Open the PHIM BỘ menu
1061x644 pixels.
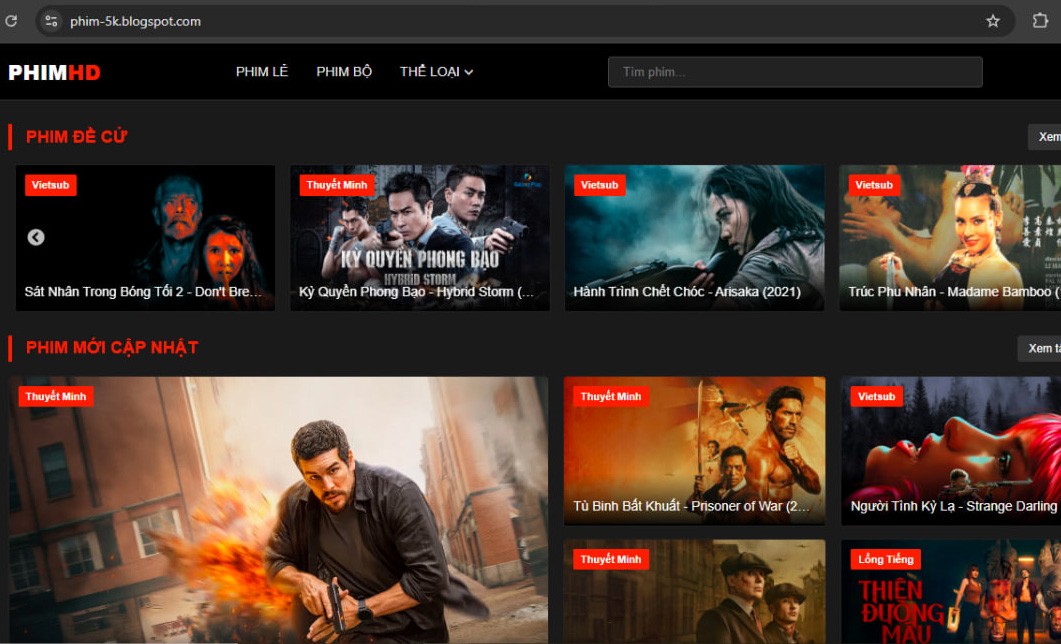tap(344, 72)
